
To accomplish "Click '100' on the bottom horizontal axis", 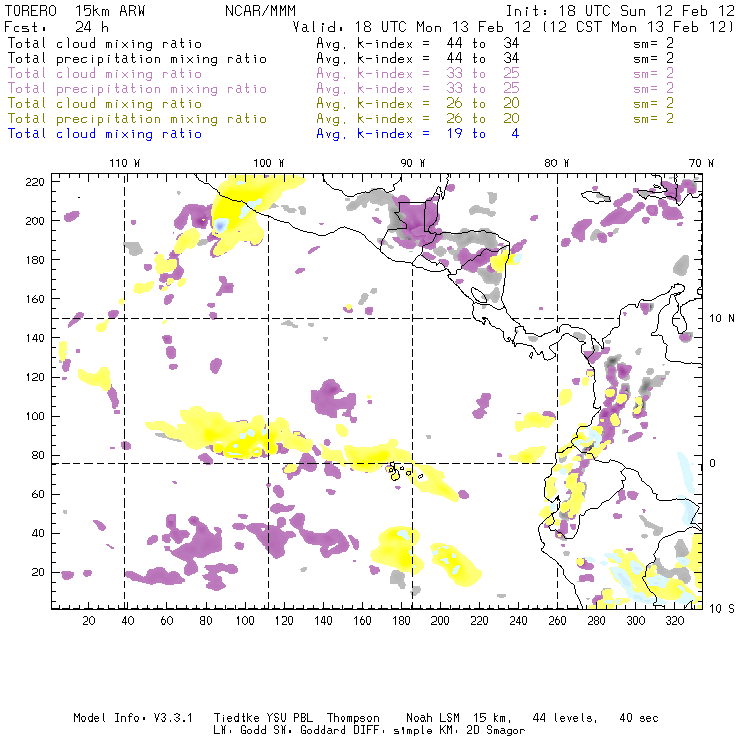I will pyautogui.click(x=245, y=621).
